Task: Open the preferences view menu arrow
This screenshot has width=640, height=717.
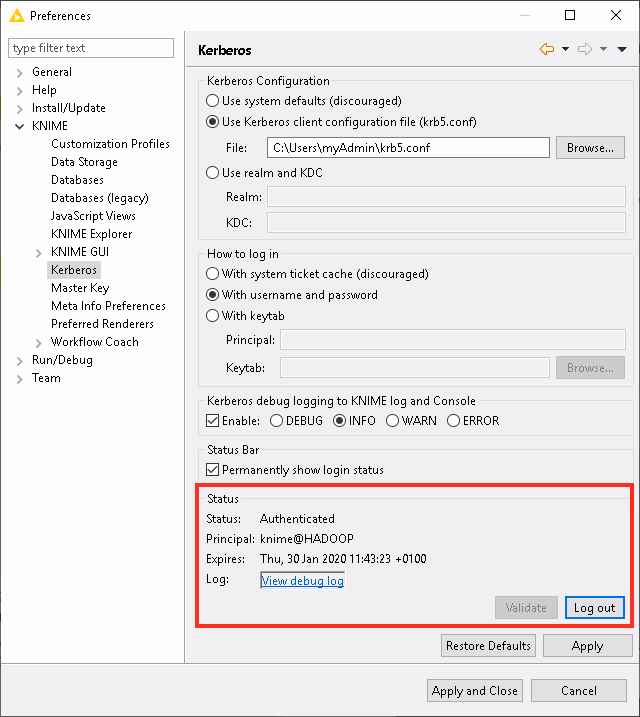Action: (x=621, y=49)
